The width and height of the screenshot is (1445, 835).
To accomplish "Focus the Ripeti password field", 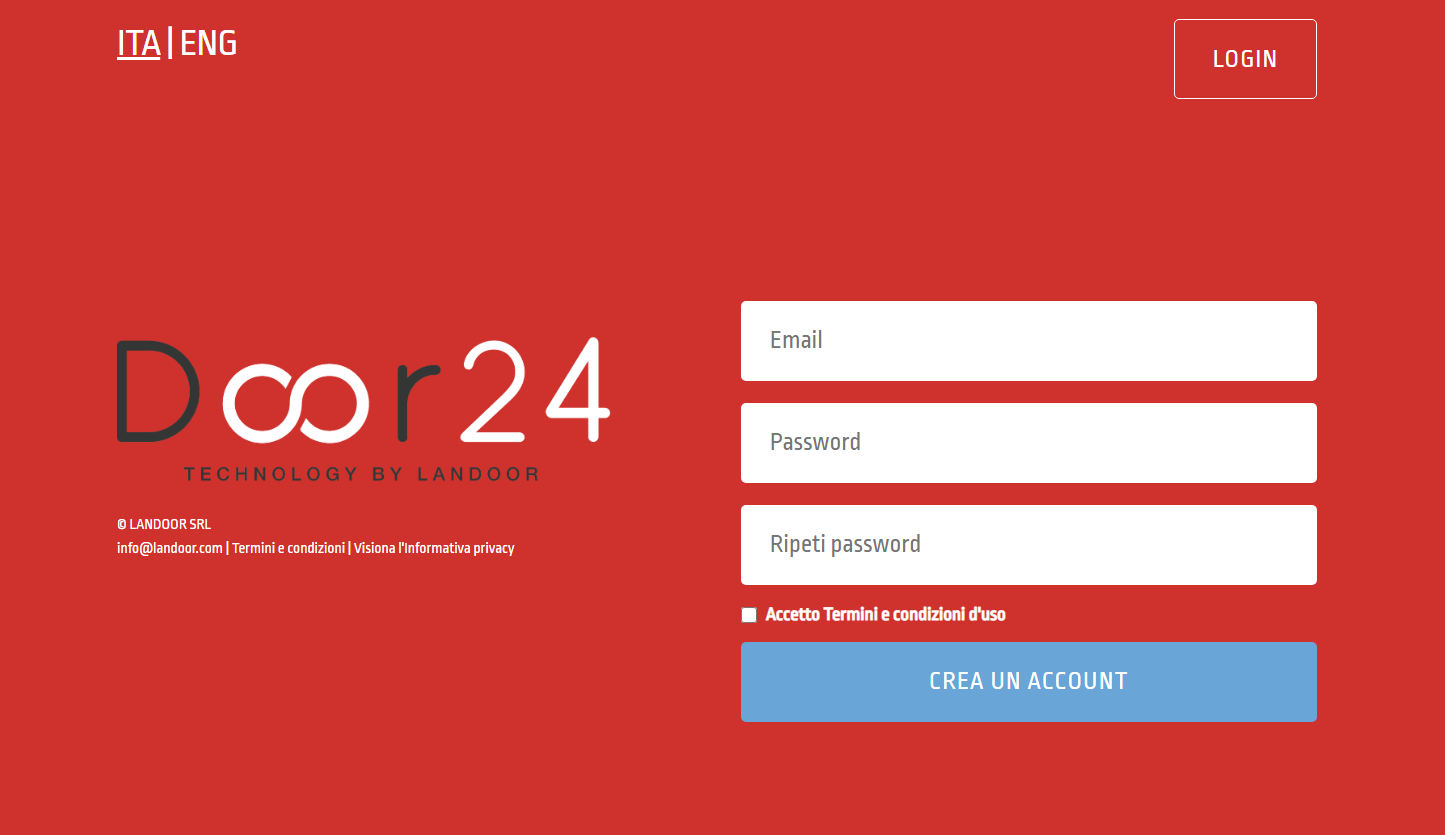I will pyautogui.click(x=1029, y=545).
